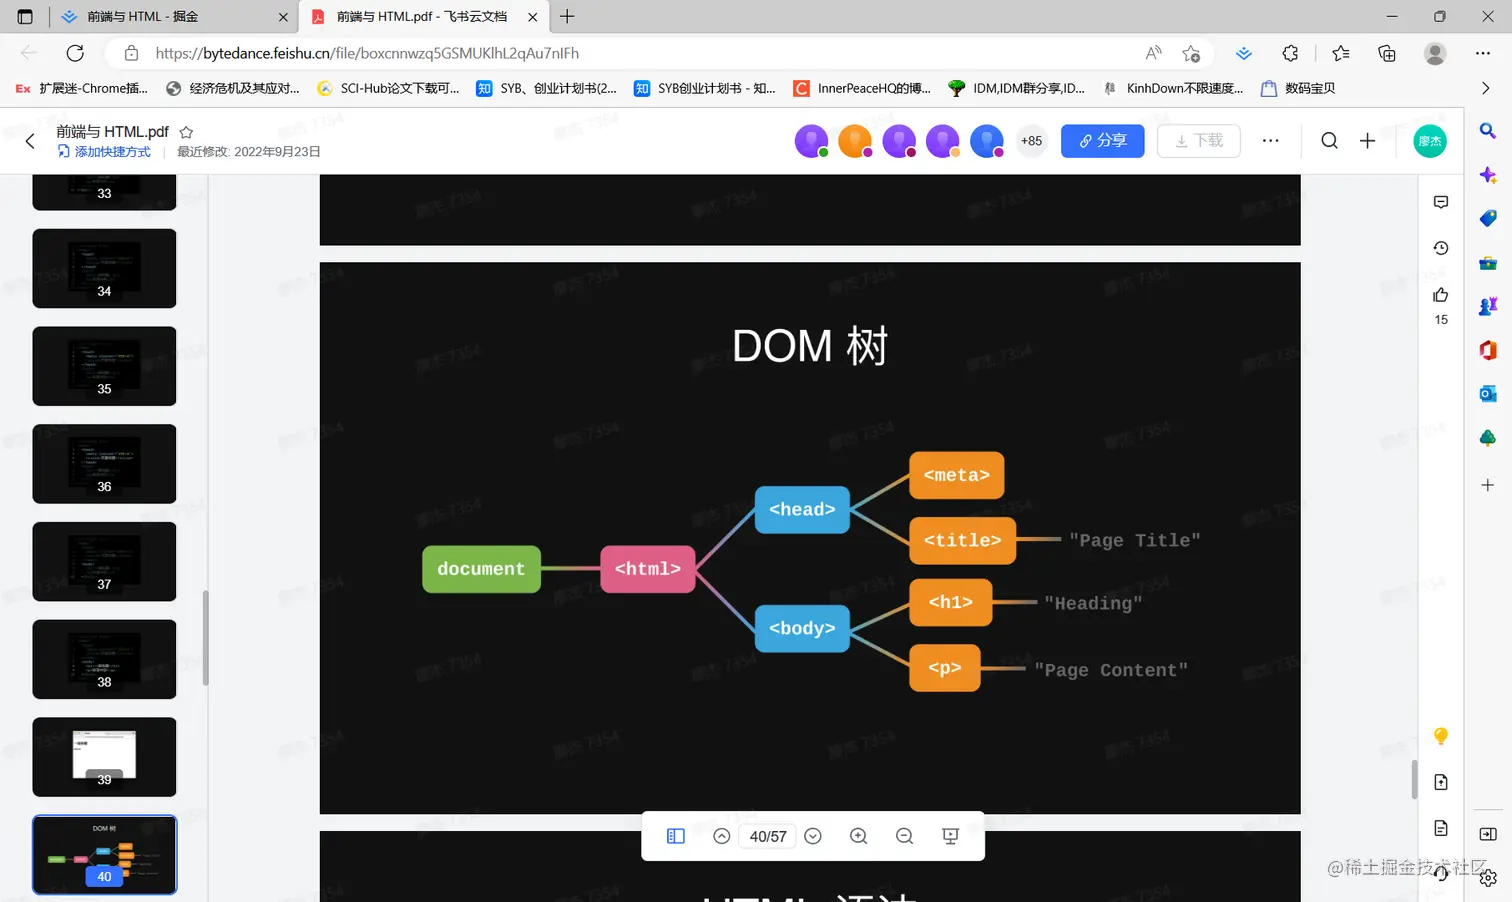Open the 扩展迷-Chrome插... bookmark
The width and height of the screenshot is (1512, 902).
coord(82,88)
